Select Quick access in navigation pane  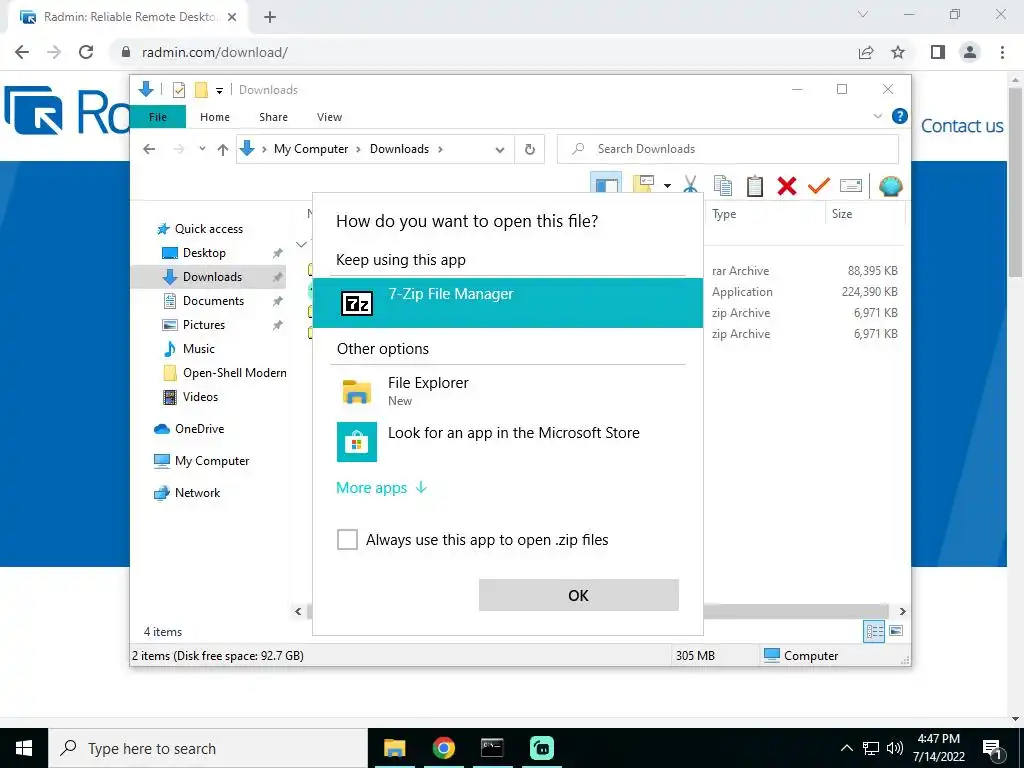208,229
